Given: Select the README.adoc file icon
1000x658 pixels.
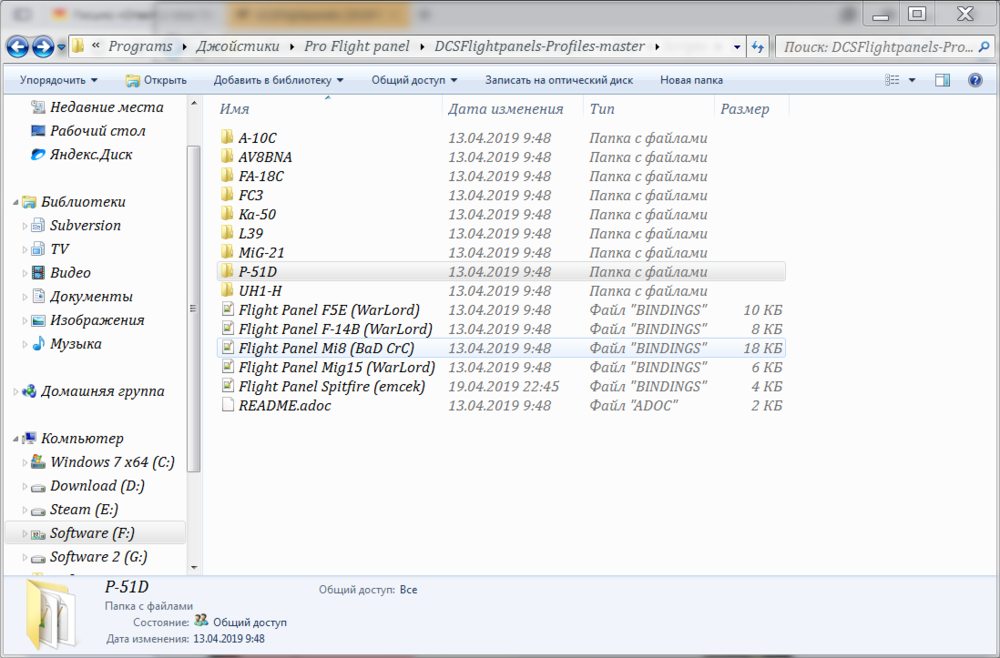Looking at the screenshot, I should pyautogui.click(x=227, y=405).
